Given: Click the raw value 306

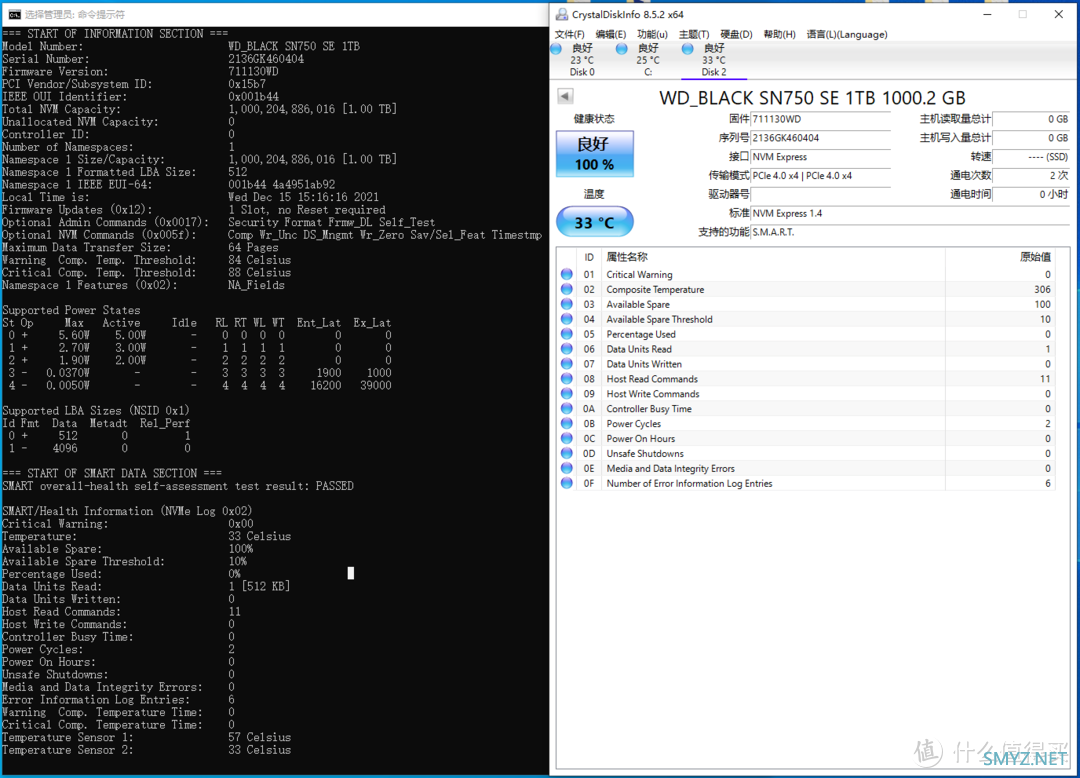Looking at the screenshot, I should pyautogui.click(x=1042, y=289).
